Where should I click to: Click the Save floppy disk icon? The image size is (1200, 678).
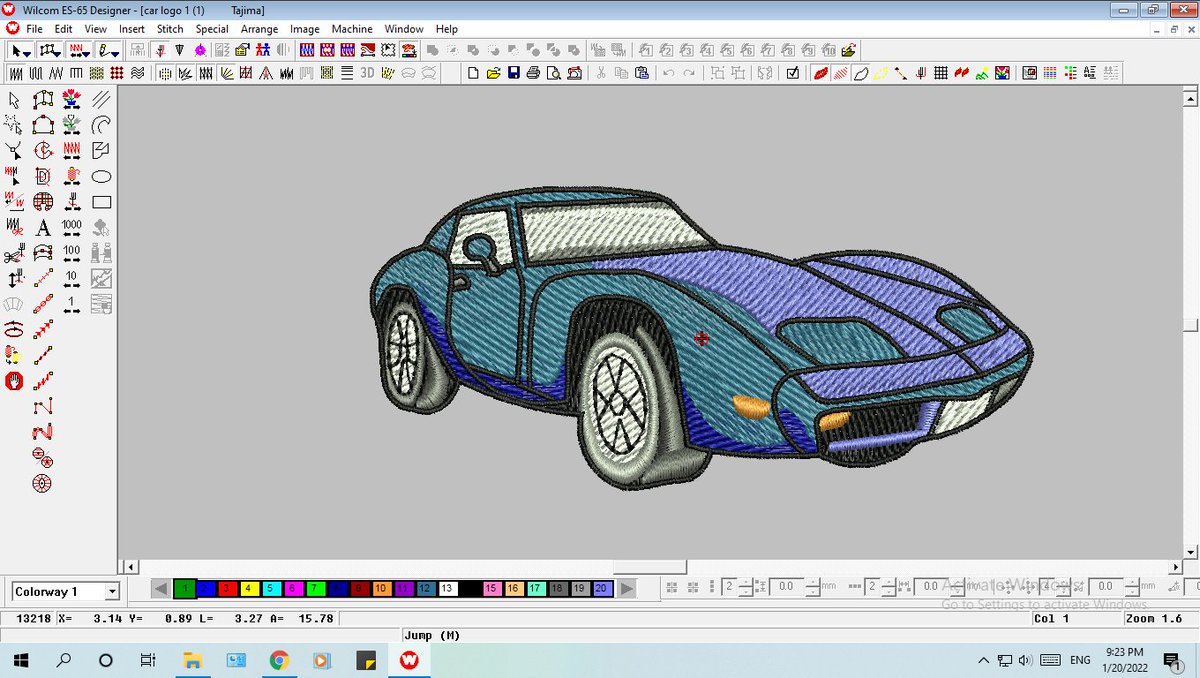coord(513,73)
